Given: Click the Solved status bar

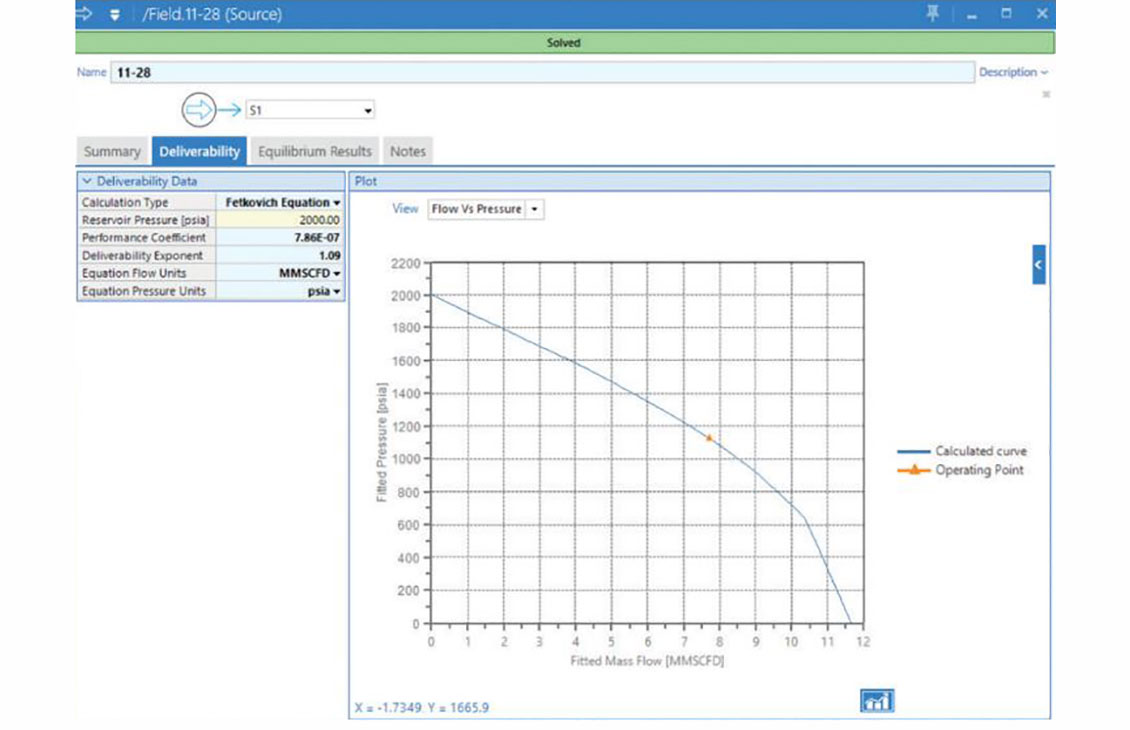Looking at the screenshot, I should [x=565, y=43].
